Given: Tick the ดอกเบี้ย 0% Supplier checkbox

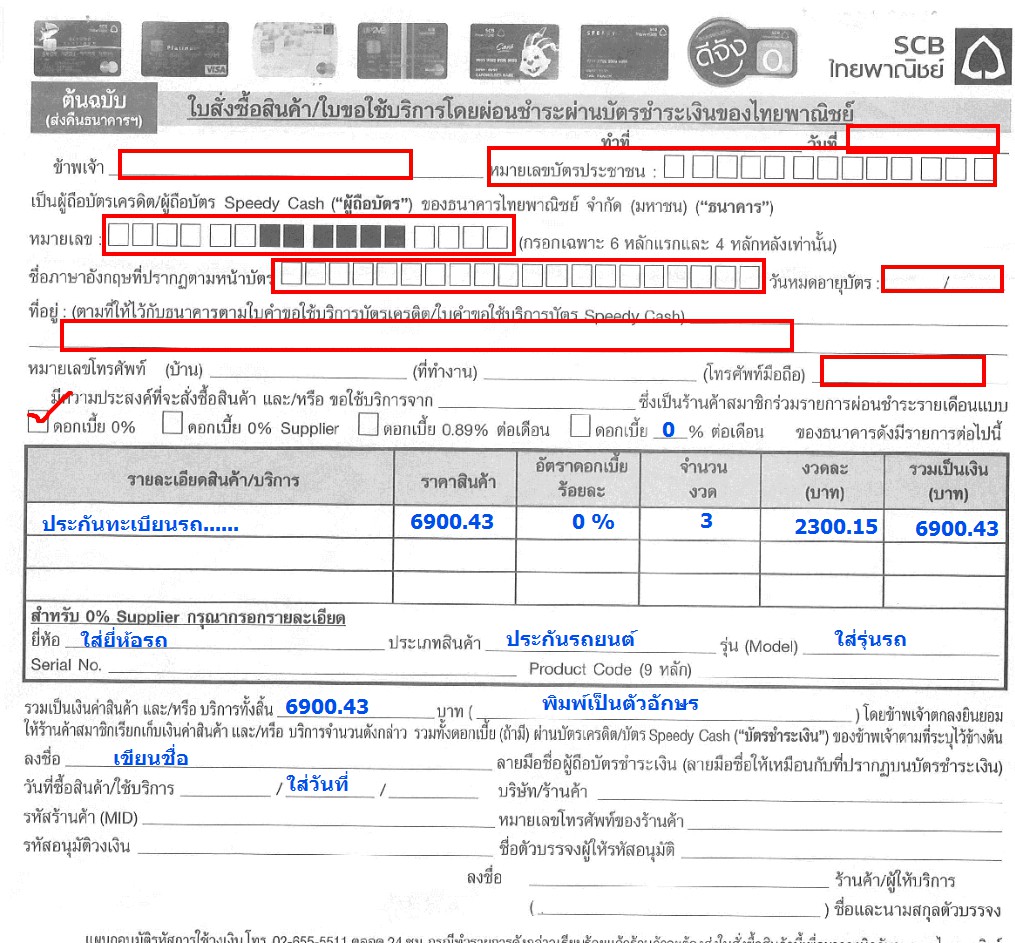Looking at the screenshot, I should 172,423.
